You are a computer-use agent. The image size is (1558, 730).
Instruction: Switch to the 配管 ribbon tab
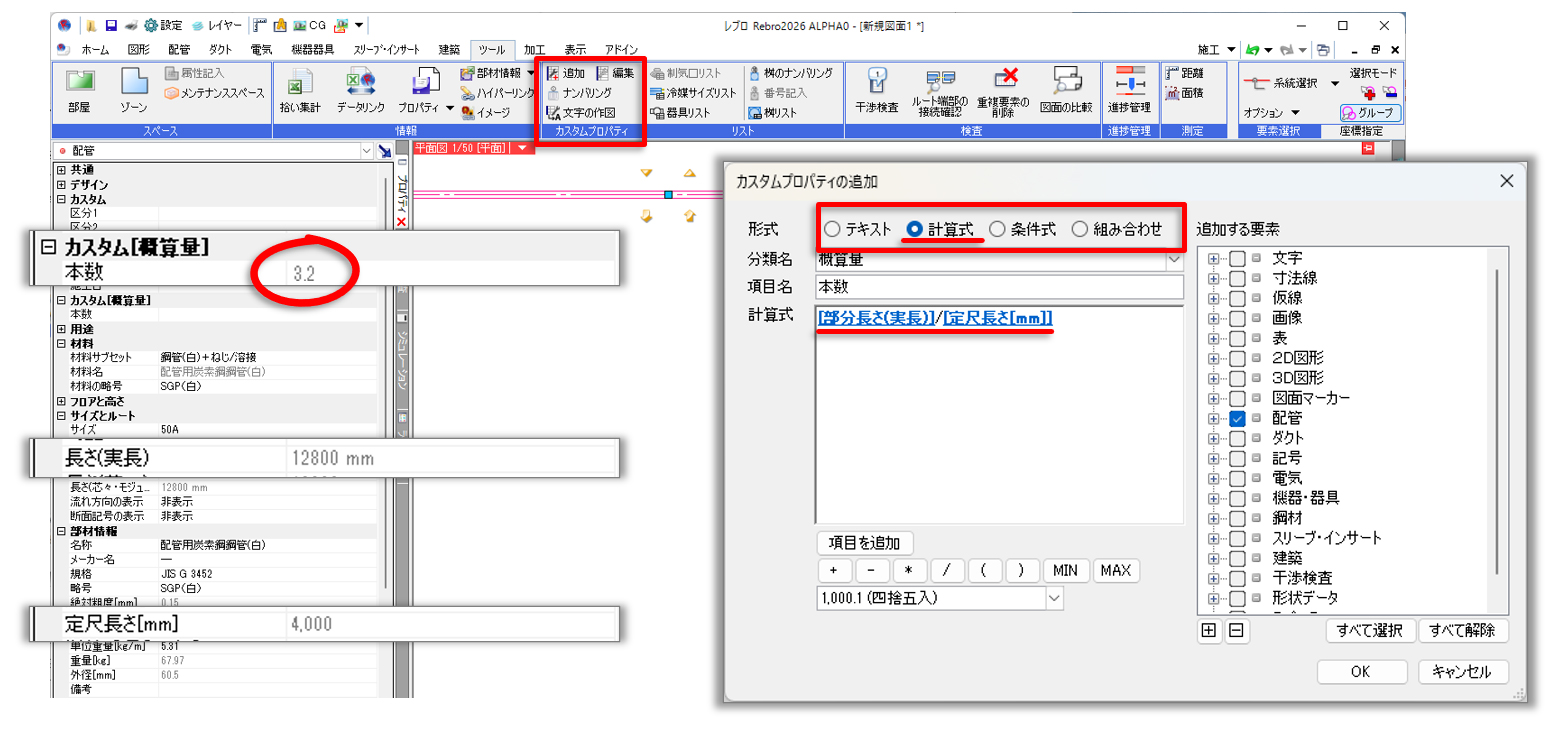[178, 49]
